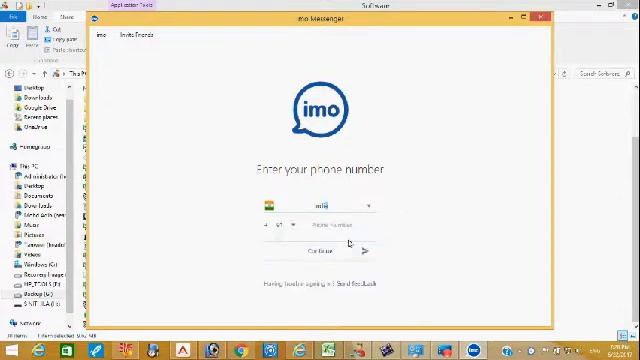Open Quick Access Toolbar customize dropdown
Image resolution: width=640 pixels, height=360 pixels.
38,6
